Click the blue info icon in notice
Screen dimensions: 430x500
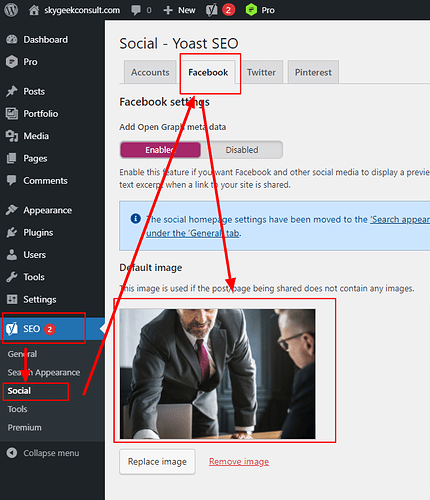coord(135,219)
